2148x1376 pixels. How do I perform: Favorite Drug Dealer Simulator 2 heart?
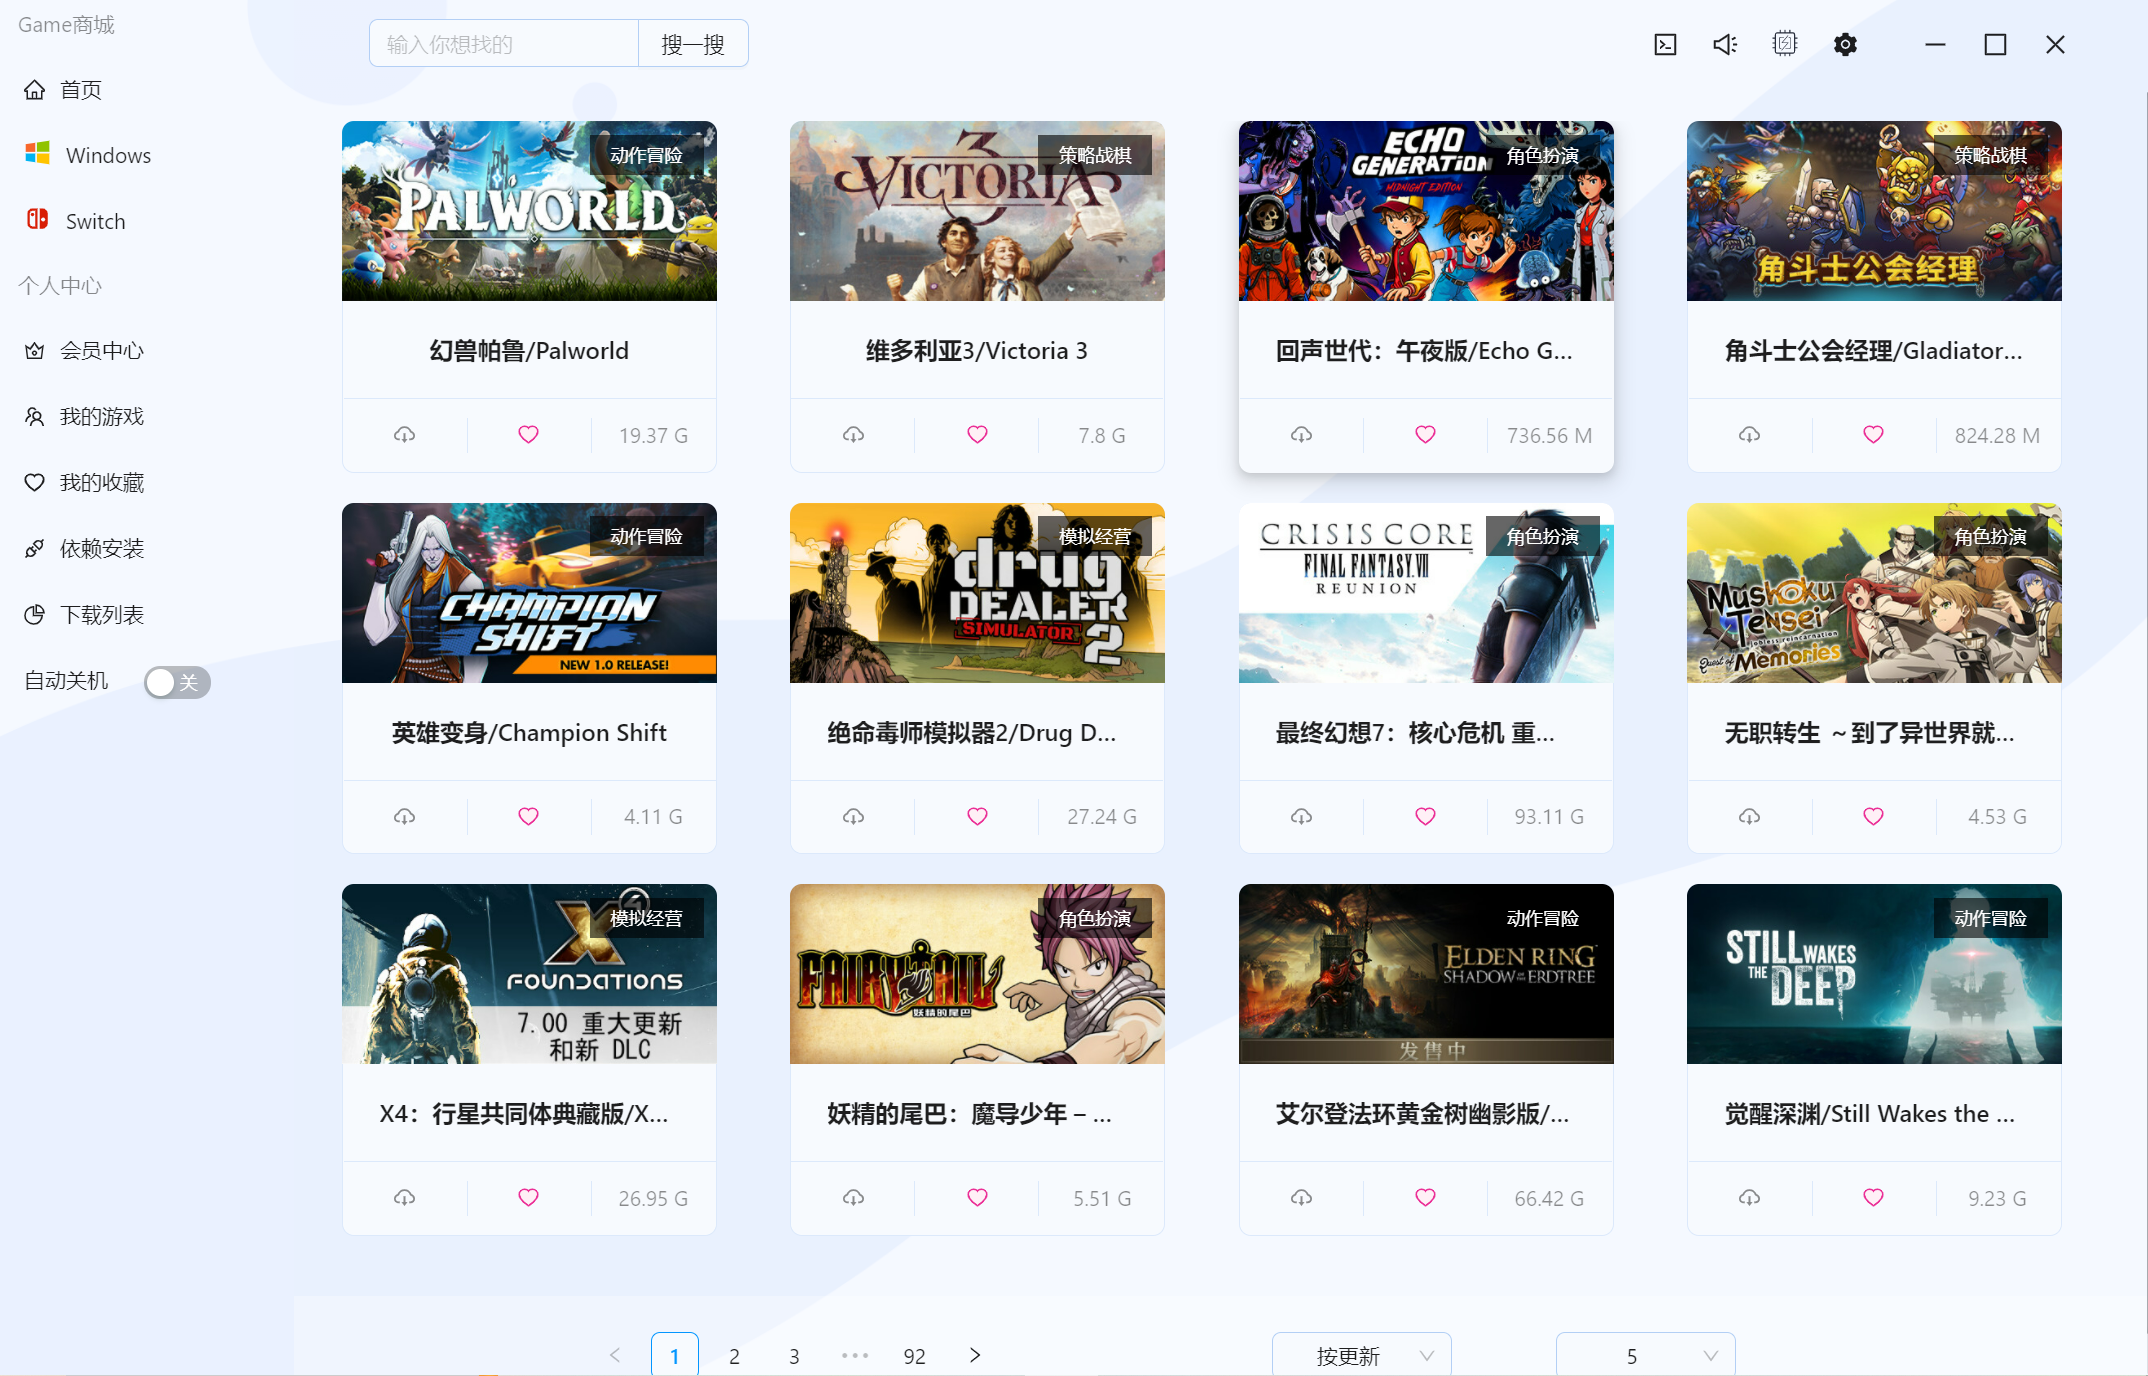click(x=977, y=817)
